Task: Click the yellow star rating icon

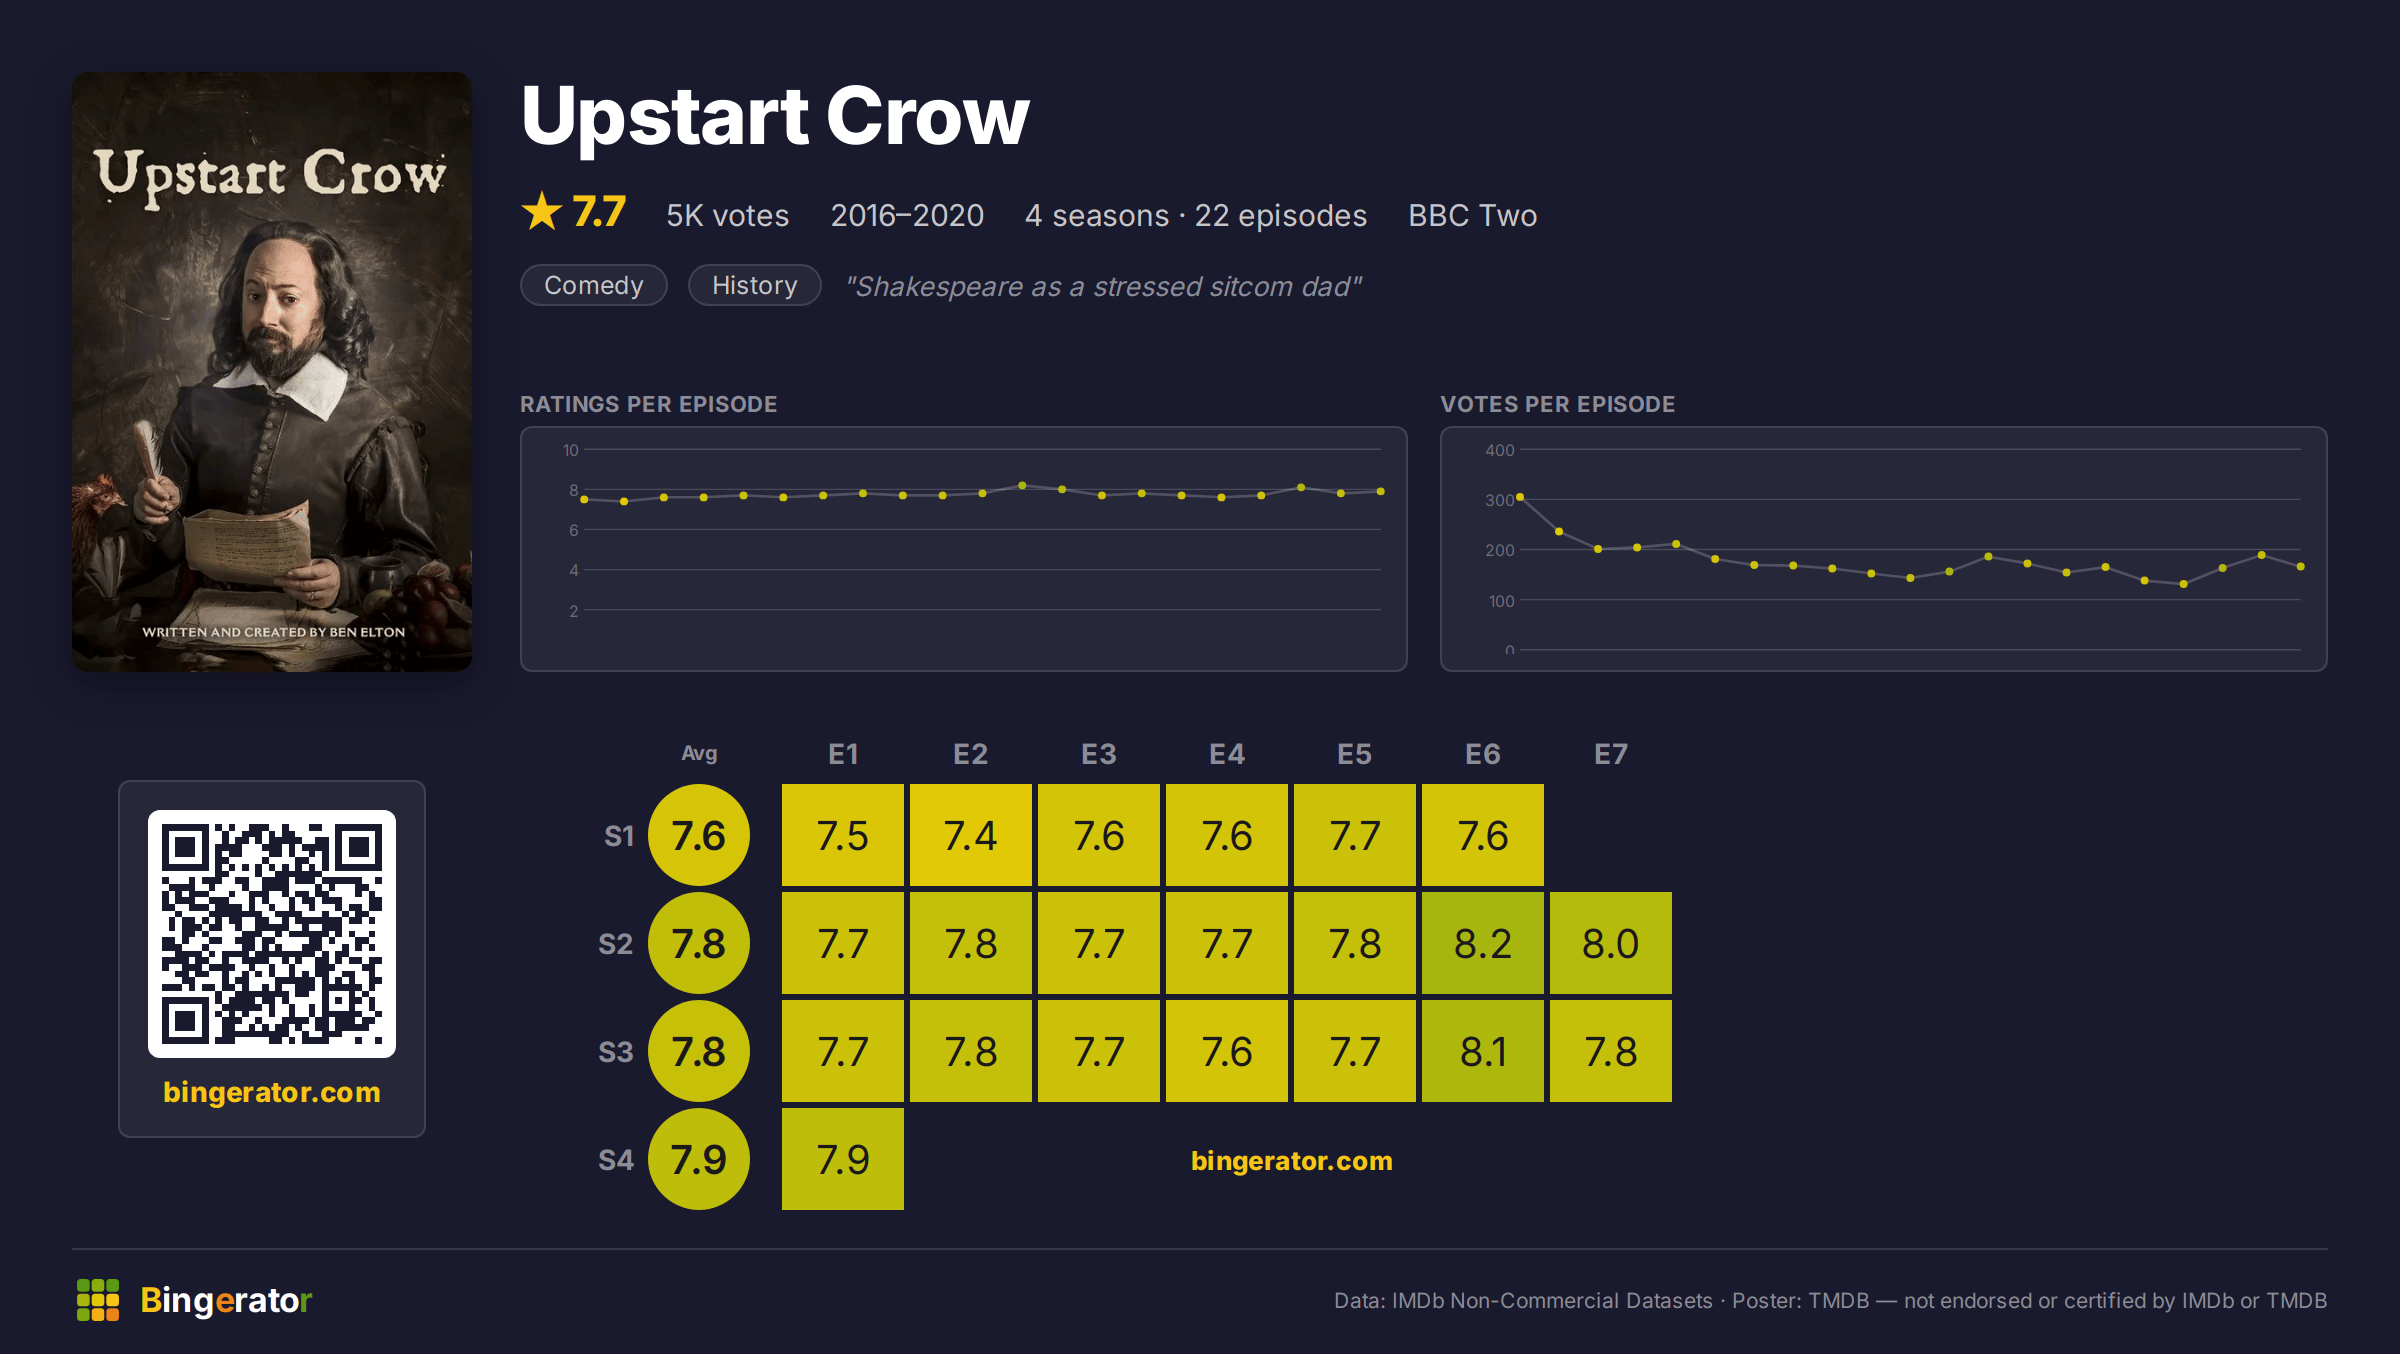Action: 542,211
